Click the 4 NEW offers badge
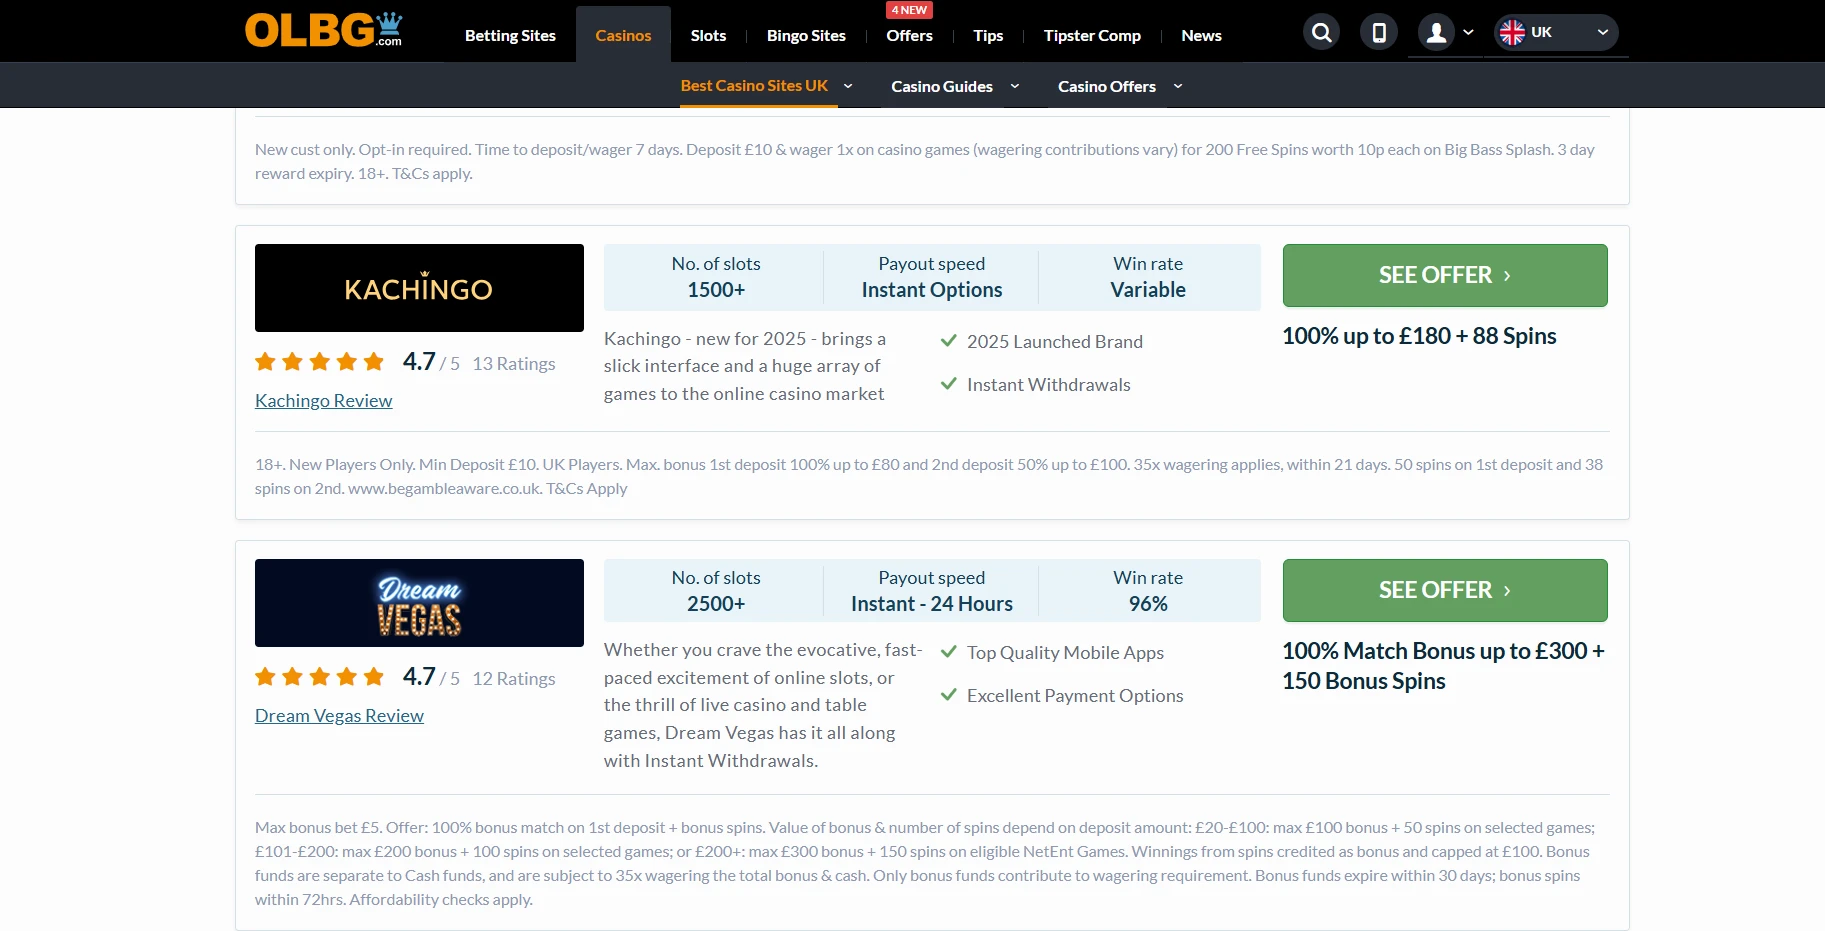 [909, 10]
